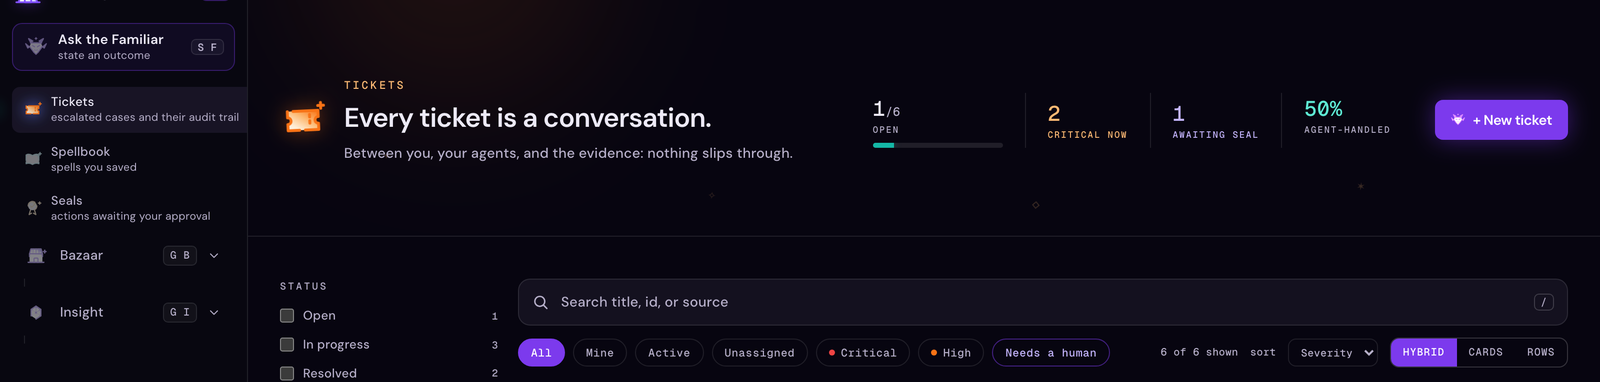Click the open tickets progress bar
1600x382 pixels.
tap(937, 145)
